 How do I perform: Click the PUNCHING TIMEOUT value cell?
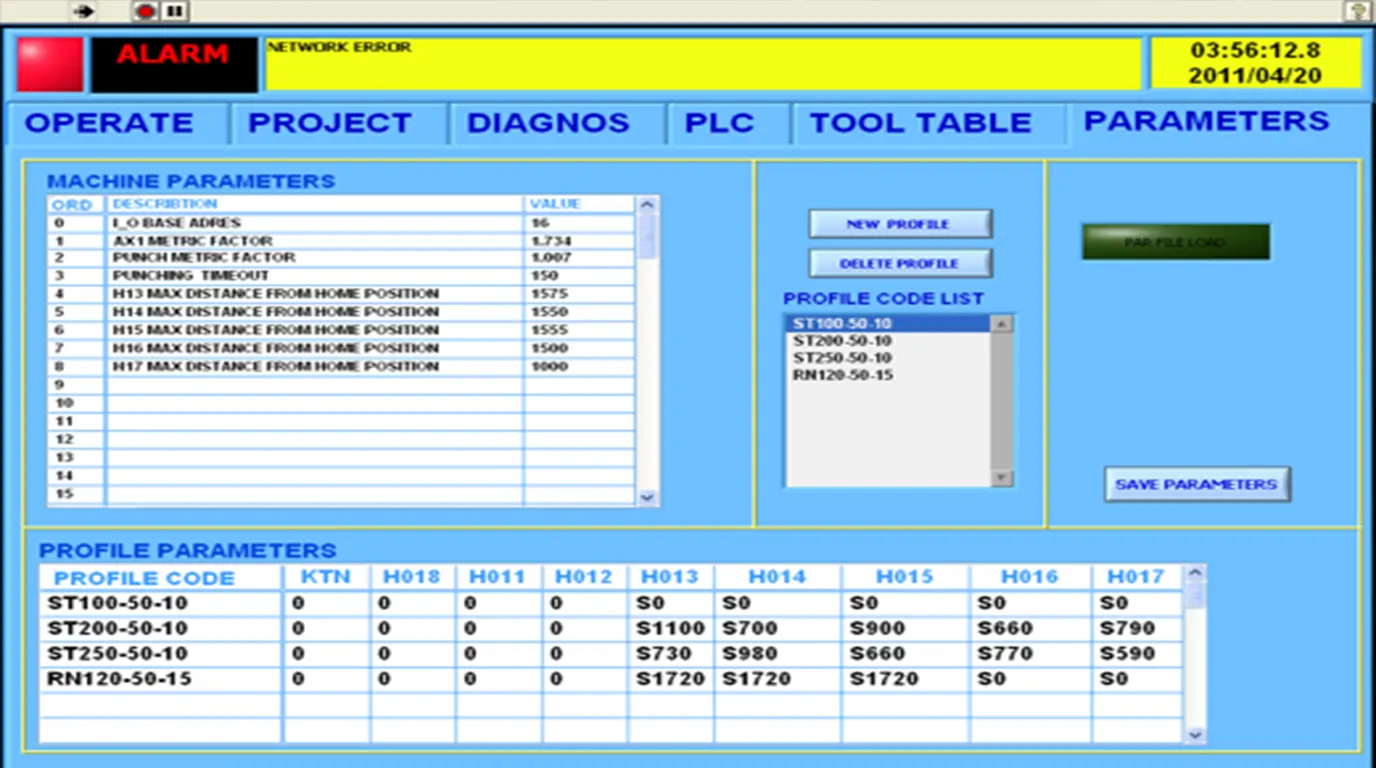coord(578,276)
